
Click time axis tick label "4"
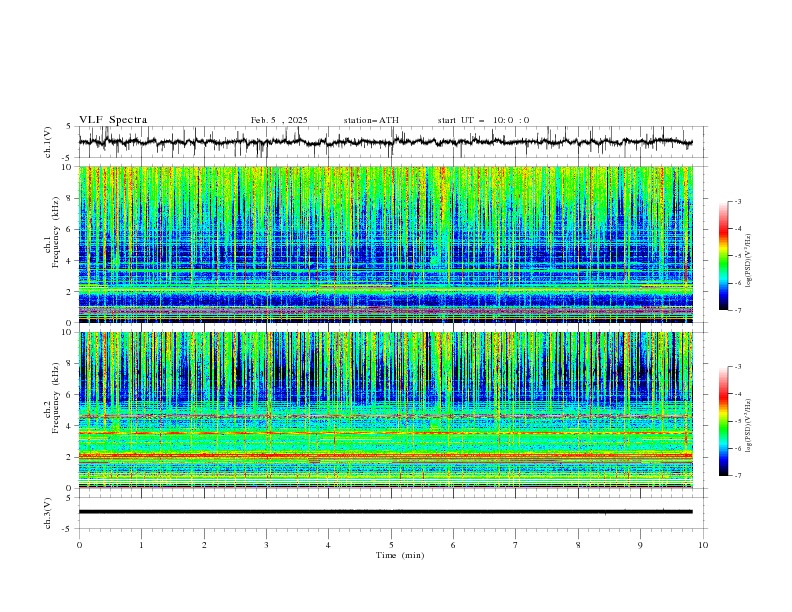pos(329,545)
